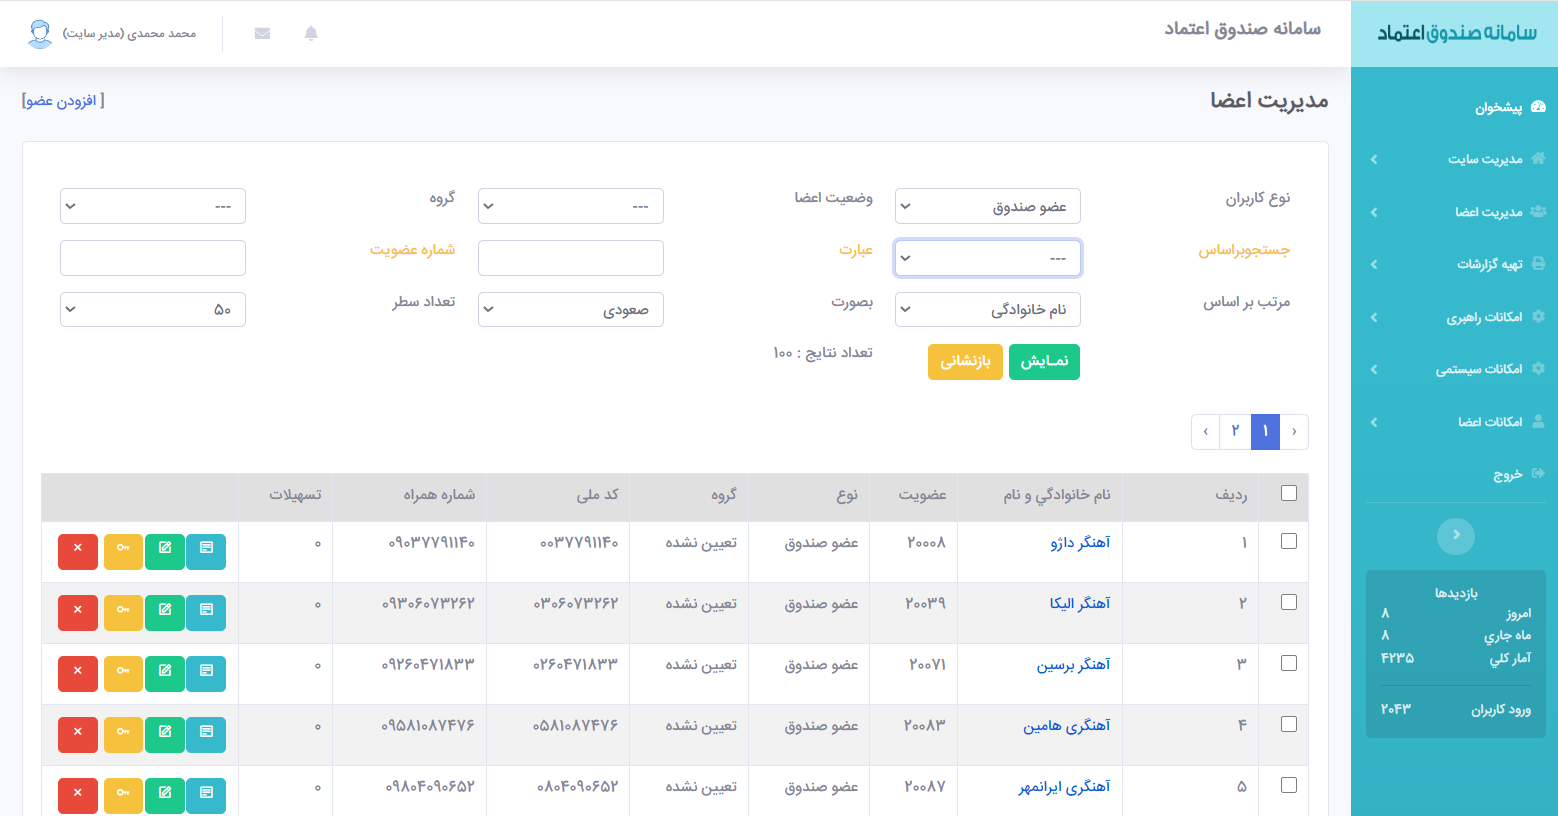1558x816 pixels.
Task: Open the گروه dropdown
Action: (x=153, y=206)
